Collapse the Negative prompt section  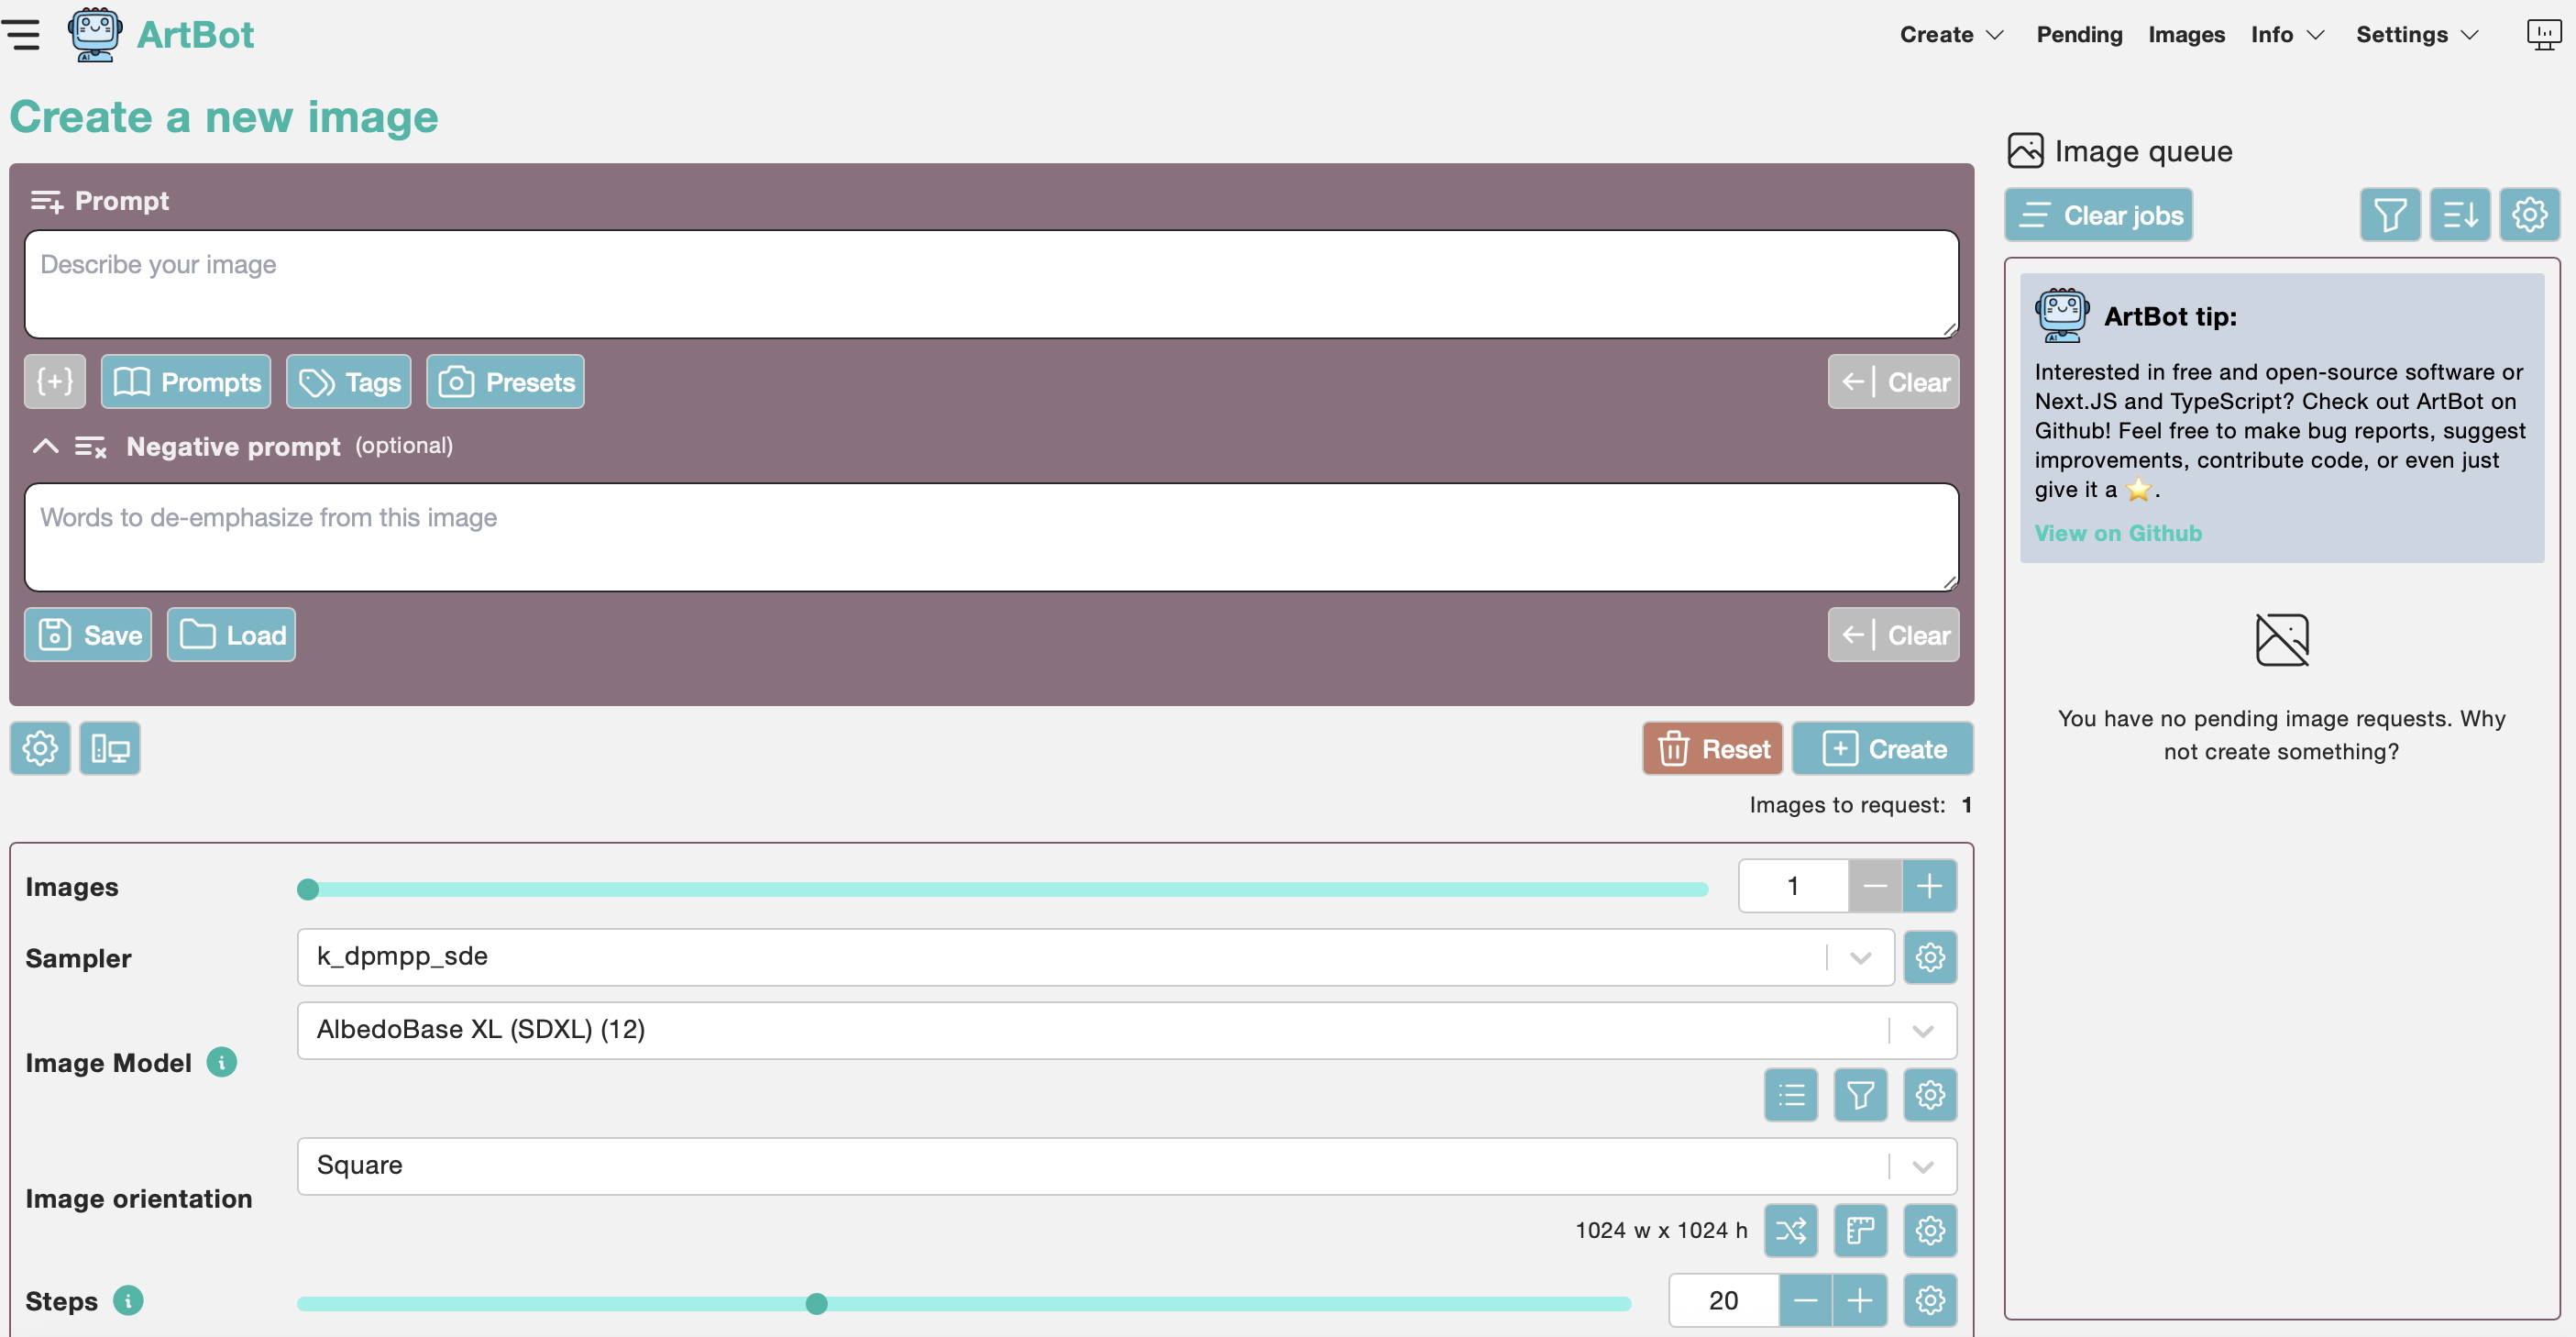point(45,446)
